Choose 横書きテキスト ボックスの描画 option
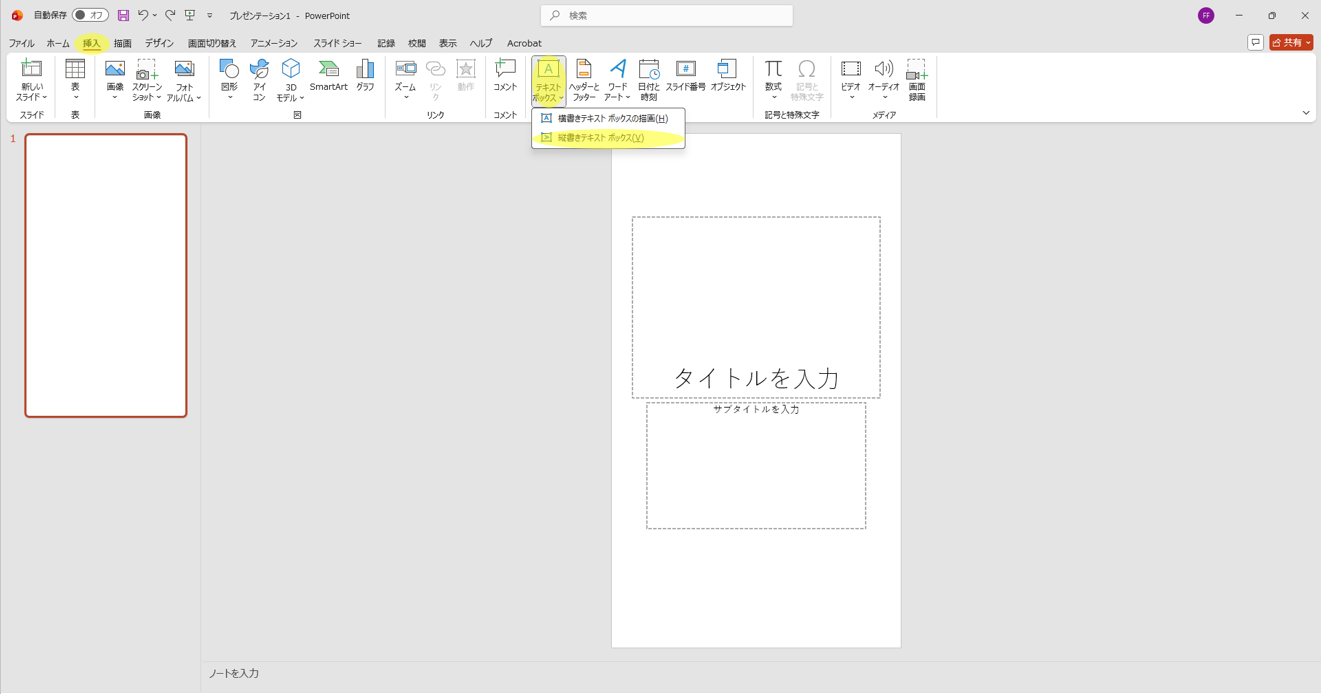The image size is (1321, 694). tap(612, 118)
